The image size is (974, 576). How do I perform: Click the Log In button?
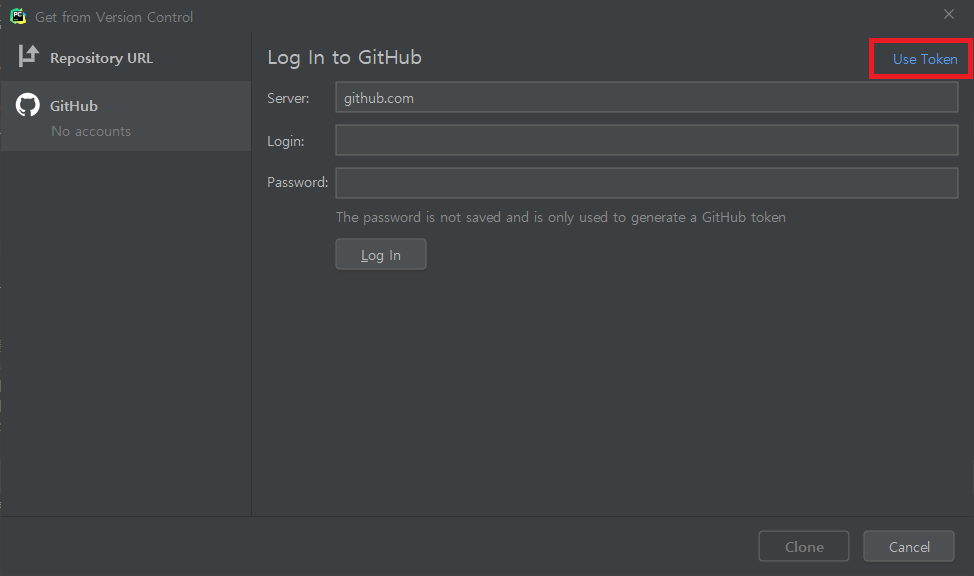click(381, 254)
